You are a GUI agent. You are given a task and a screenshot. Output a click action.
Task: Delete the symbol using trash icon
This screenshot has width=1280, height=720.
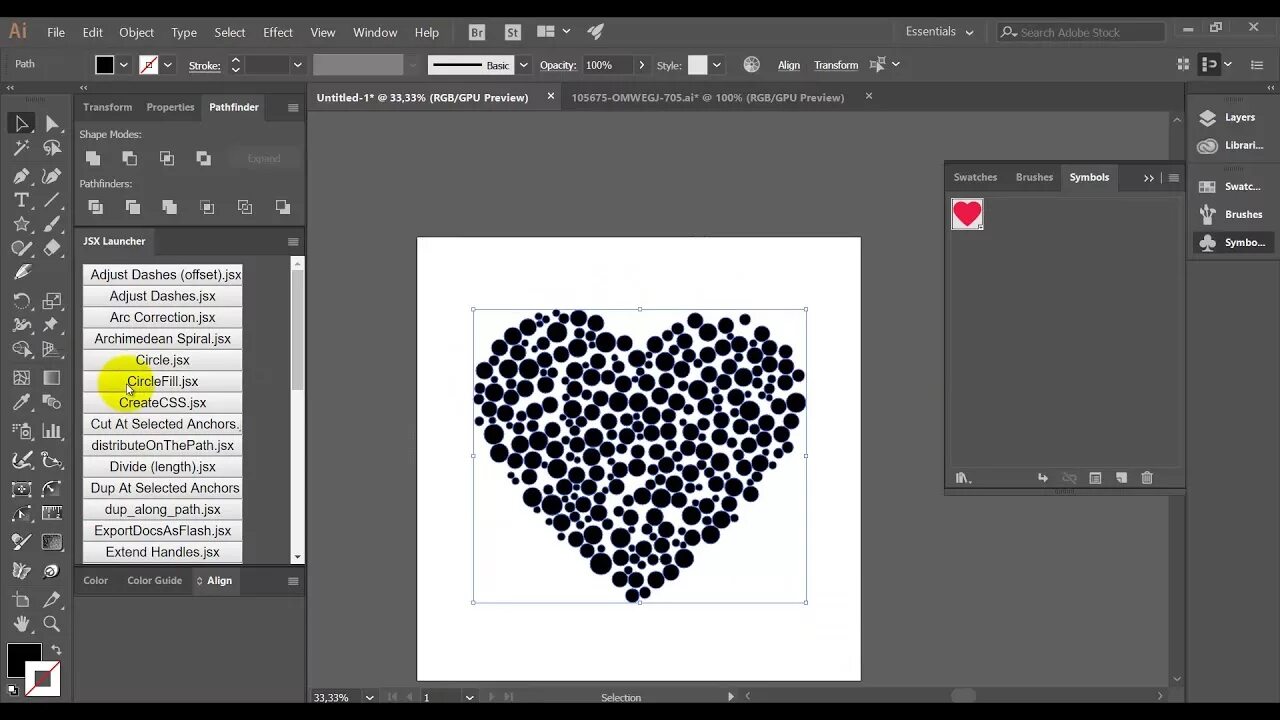(1147, 478)
